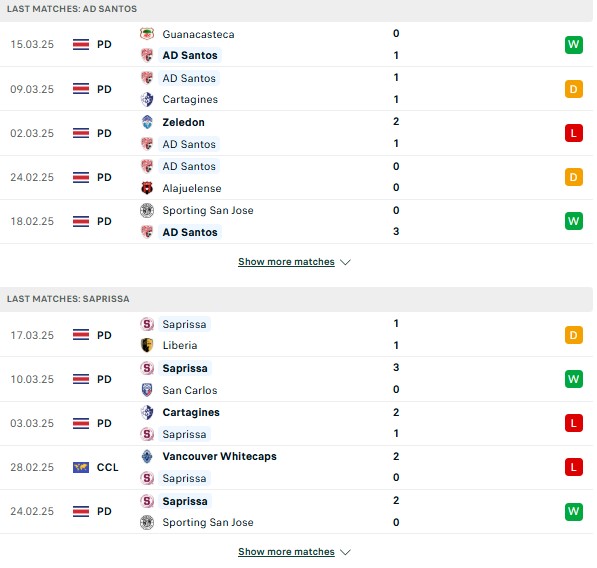The height and width of the screenshot is (568, 597).
Task: Open the Vancouver Whitecaps team link
Action: coord(219,456)
